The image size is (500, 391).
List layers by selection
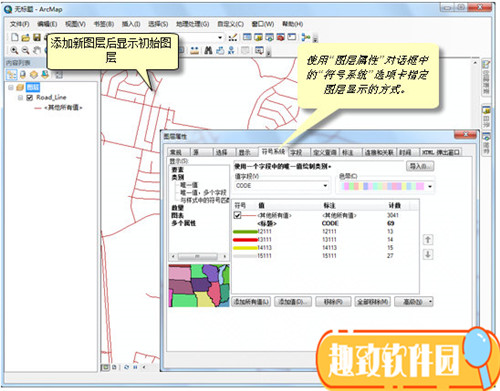coord(45,75)
